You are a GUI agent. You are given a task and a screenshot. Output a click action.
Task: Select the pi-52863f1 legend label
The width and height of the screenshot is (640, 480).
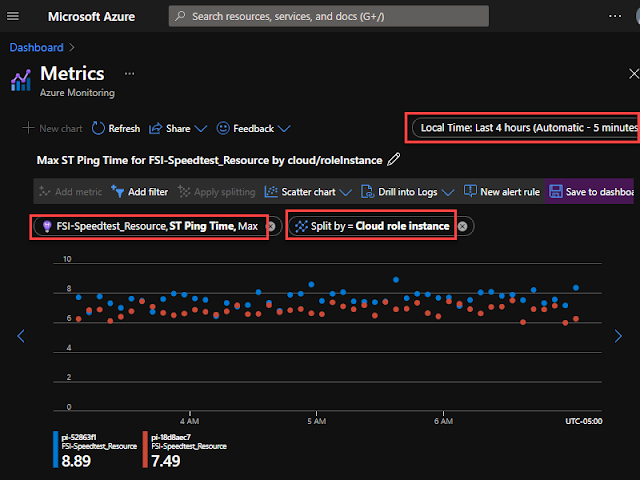[79, 438]
